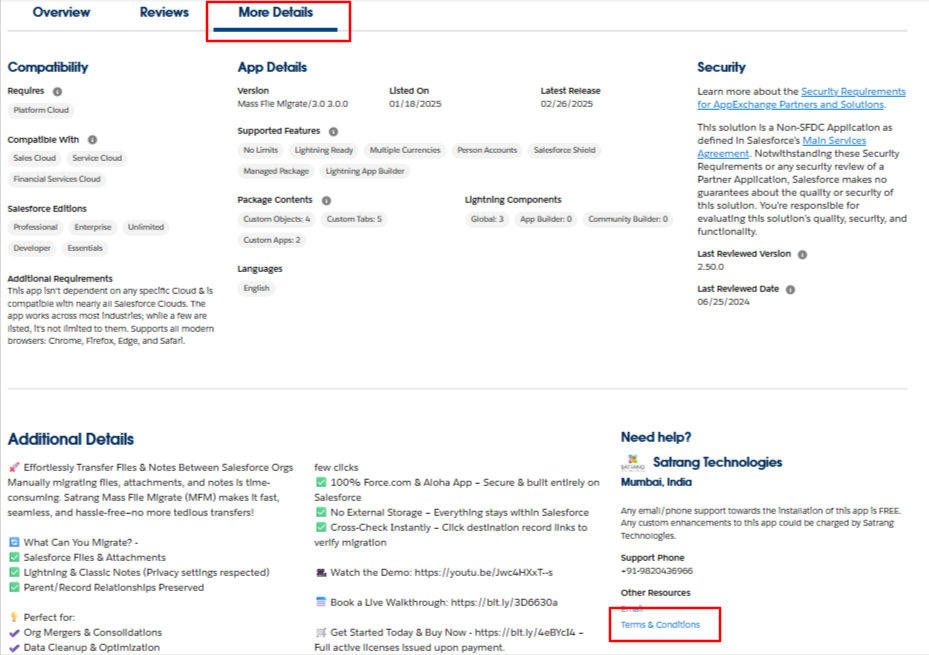Screen dimensions: 929x655
Task: Click the support phone number +91-9820436966
Action: [x=656, y=571]
